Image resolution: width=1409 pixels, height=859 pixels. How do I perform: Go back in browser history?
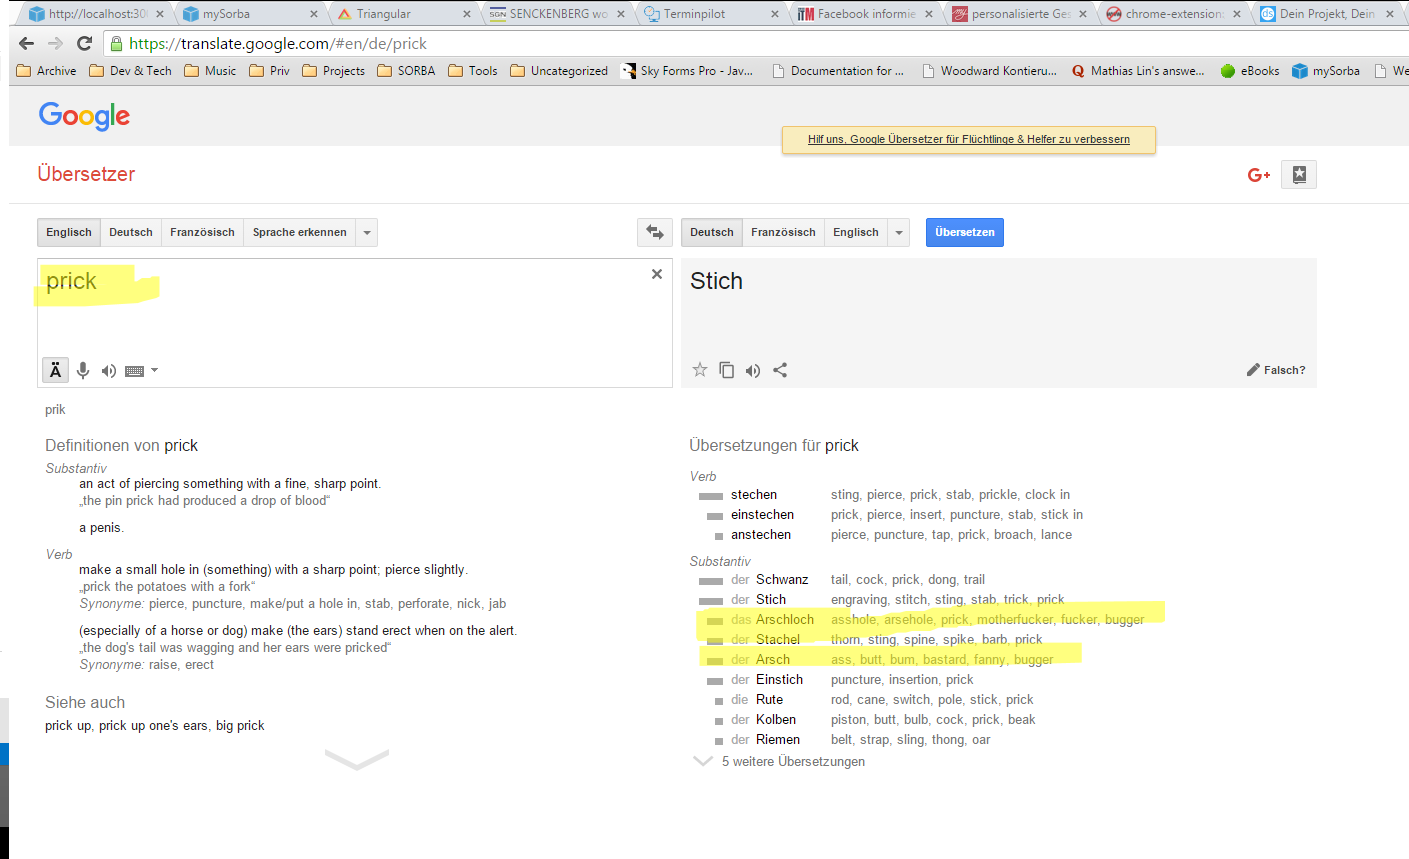click(27, 43)
